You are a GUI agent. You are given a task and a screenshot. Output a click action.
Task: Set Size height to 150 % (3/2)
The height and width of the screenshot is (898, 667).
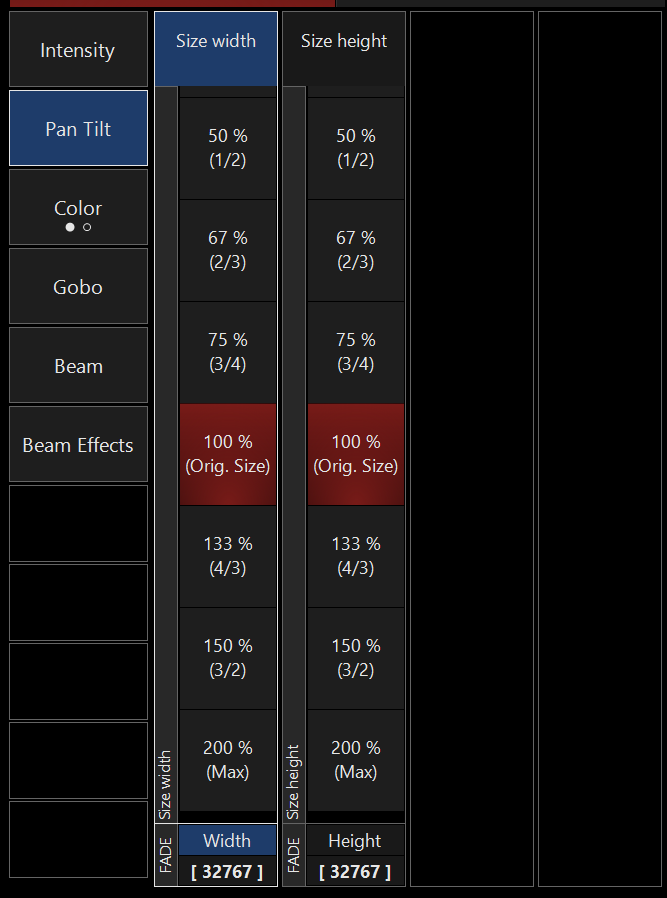pyautogui.click(x=356, y=658)
